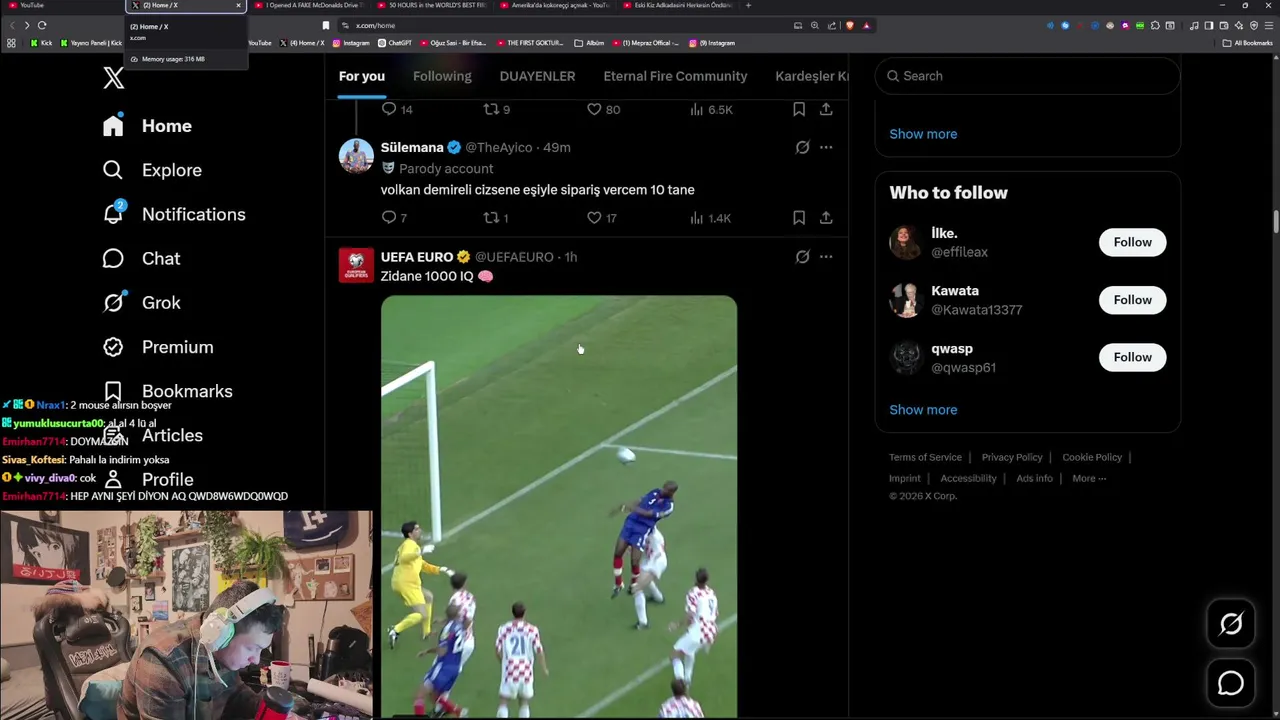Switch to the McDonalds Drive YouTube tab
The width and height of the screenshot is (1280, 720).
tap(310, 5)
